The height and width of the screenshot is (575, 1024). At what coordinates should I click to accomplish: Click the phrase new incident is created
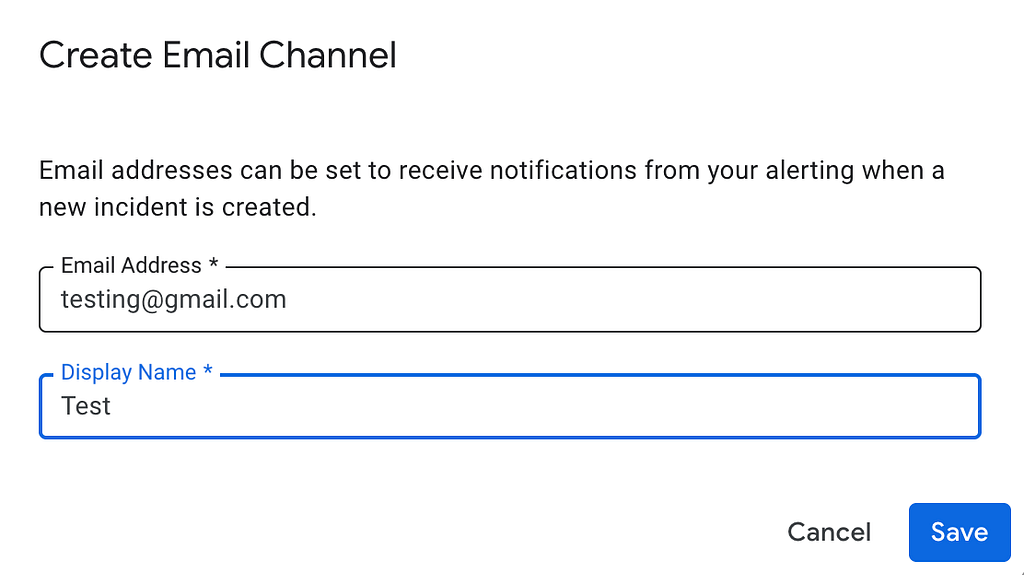178,207
